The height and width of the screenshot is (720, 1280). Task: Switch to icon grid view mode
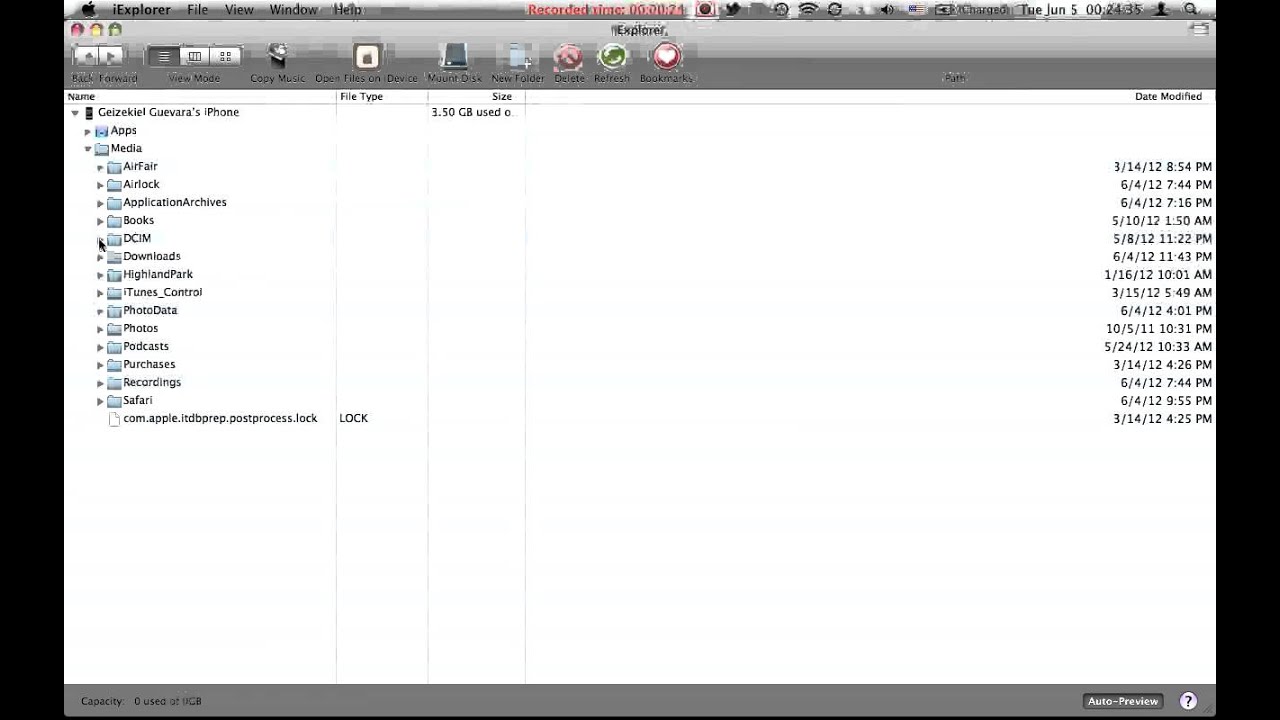(226, 57)
